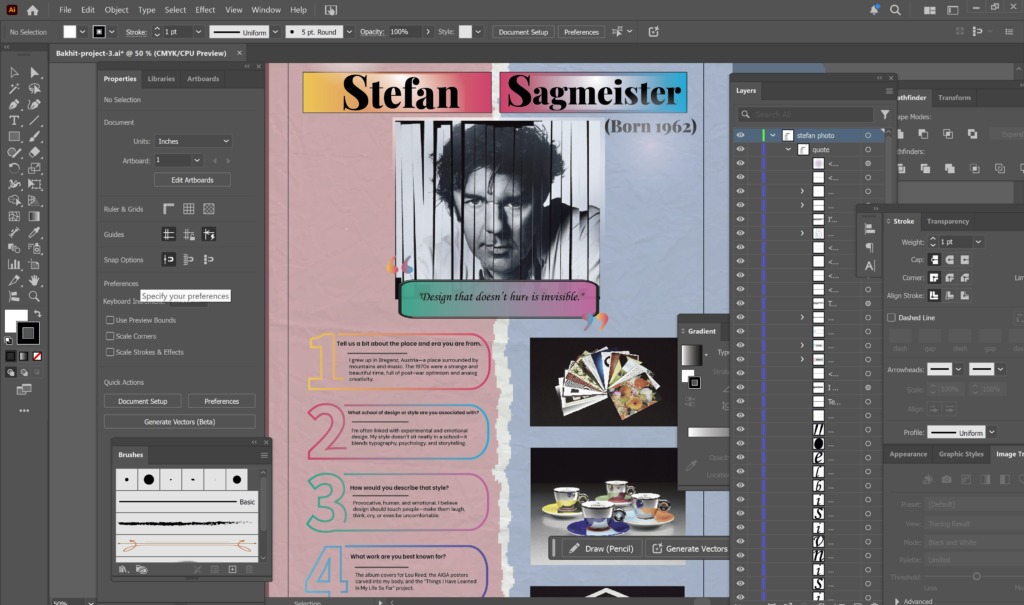Collapse the stefan photo layer
The image size is (1024, 605).
(773, 135)
